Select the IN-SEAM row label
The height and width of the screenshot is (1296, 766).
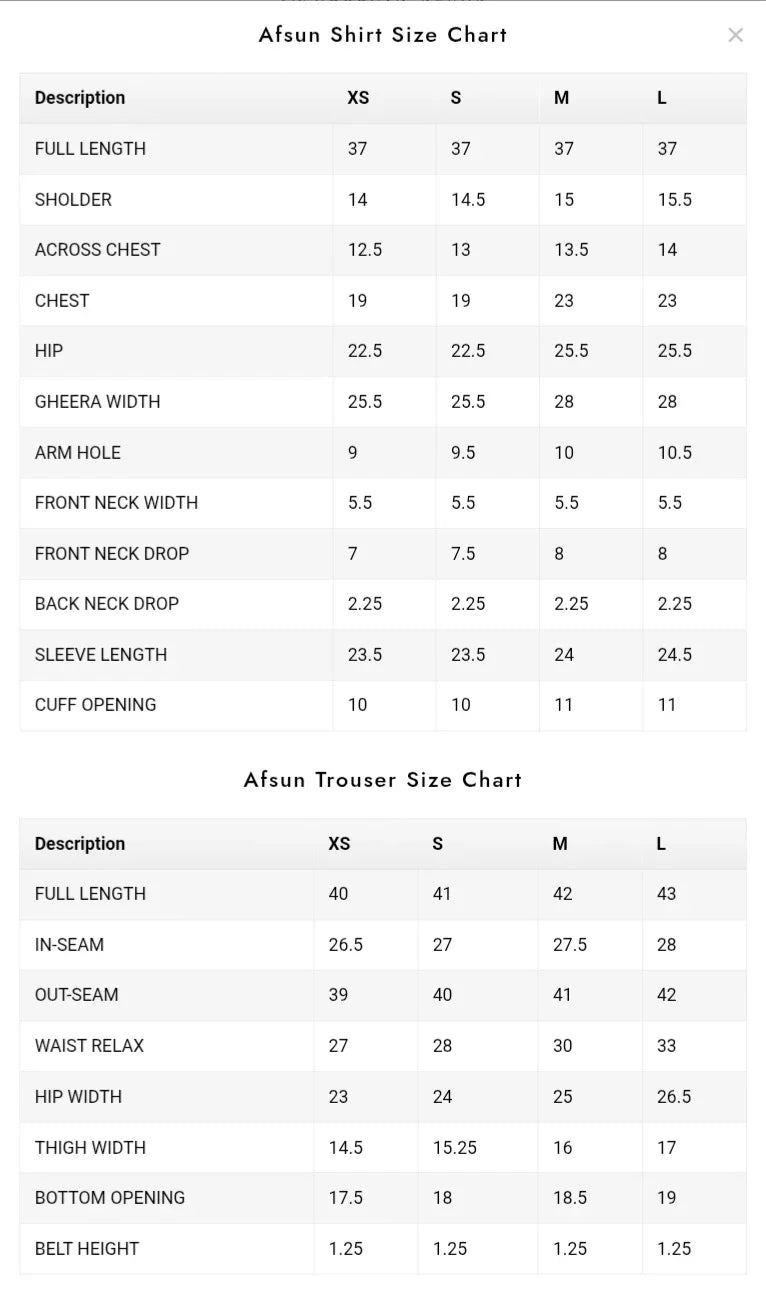[69, 945]
